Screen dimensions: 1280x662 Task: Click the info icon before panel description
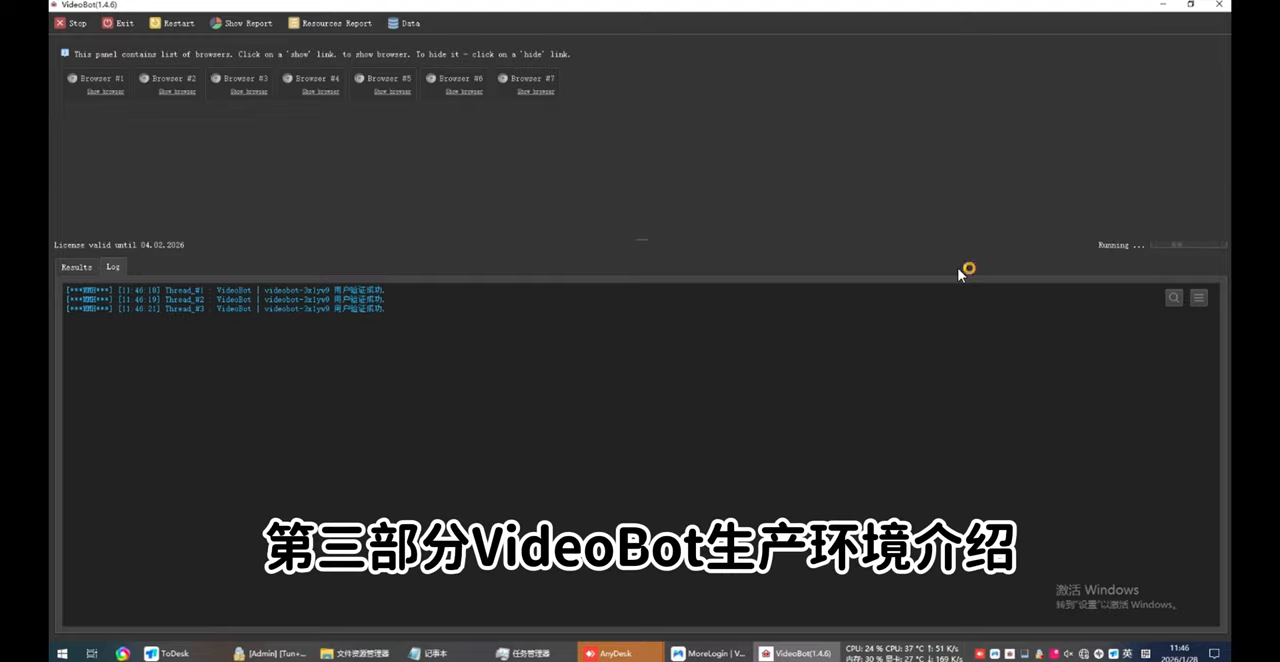65,53
